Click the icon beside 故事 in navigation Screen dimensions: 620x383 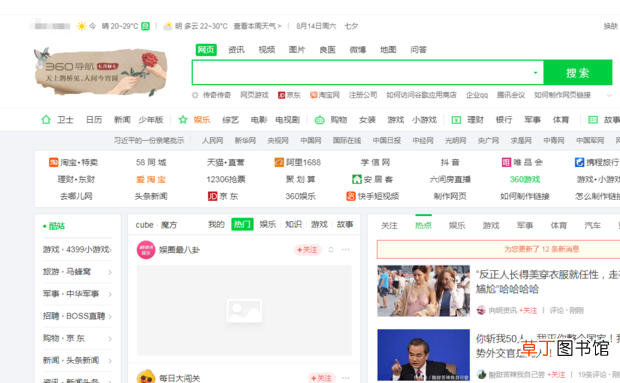point(593,120)
